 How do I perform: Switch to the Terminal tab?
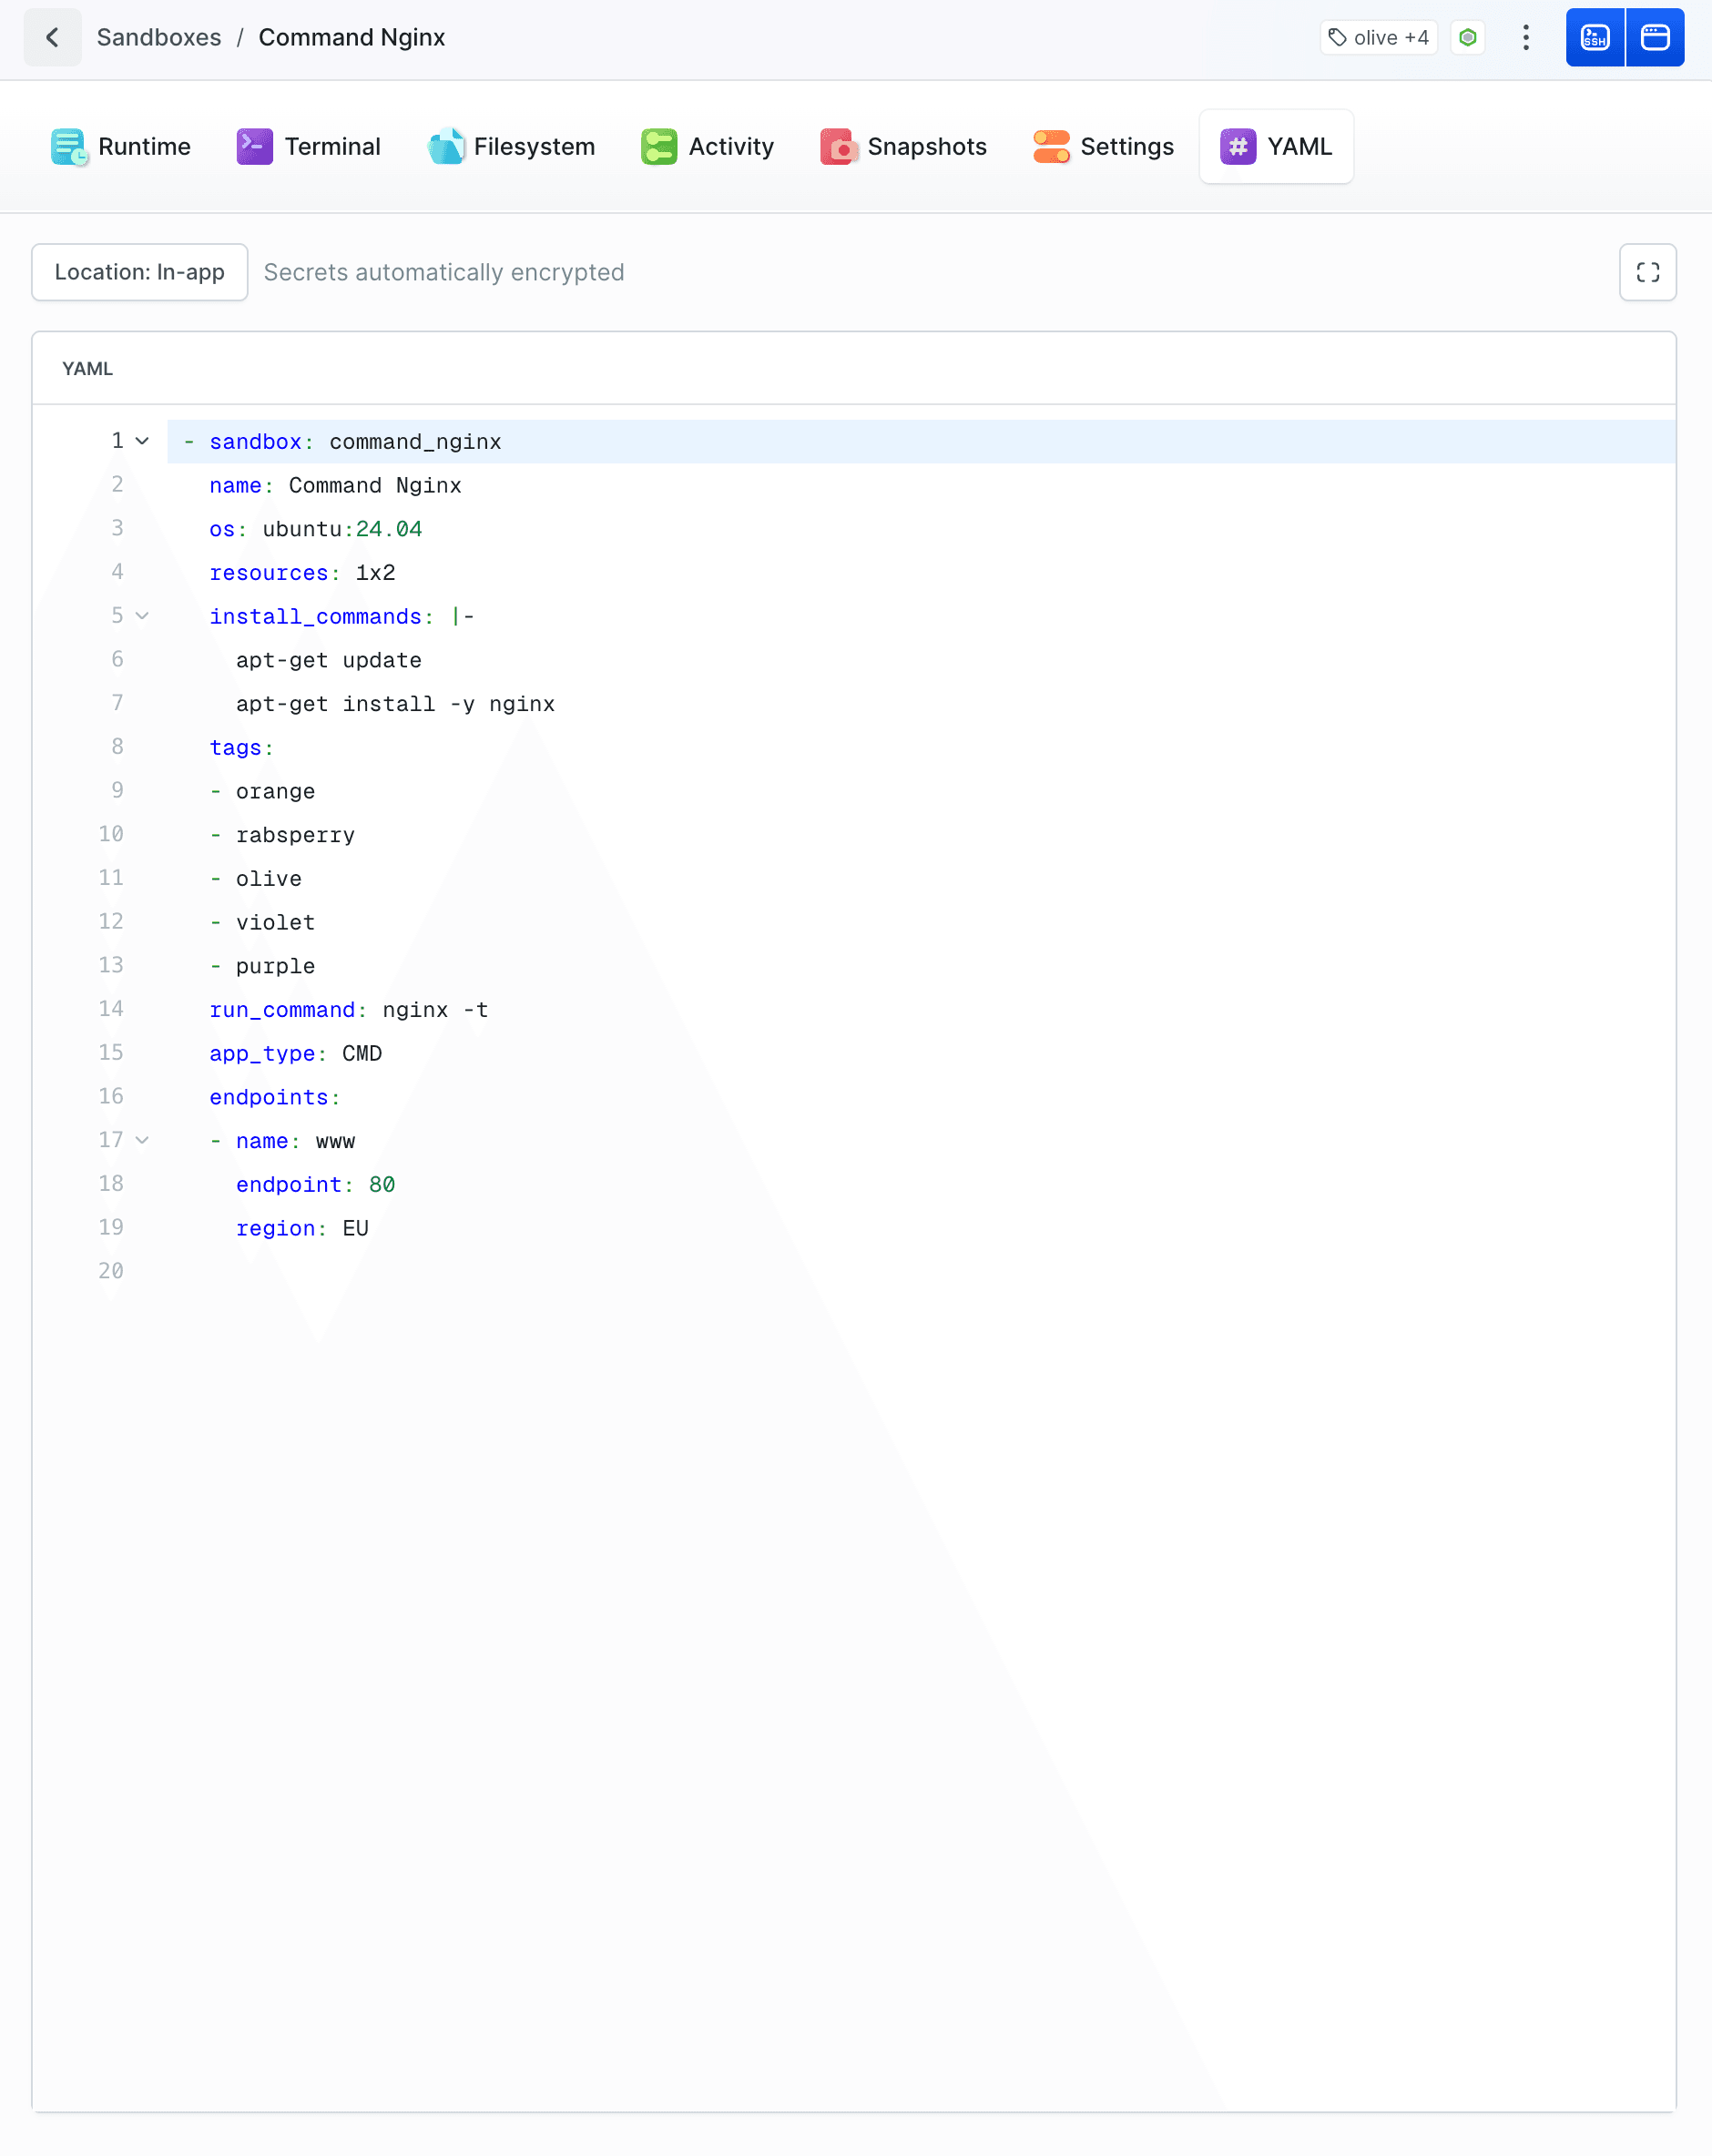309,147
